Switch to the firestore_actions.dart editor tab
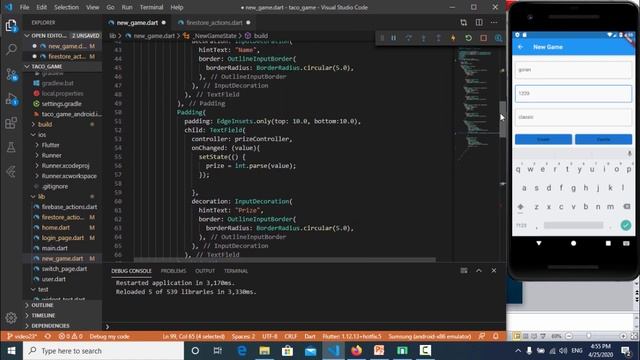Screen dimensions: 640x360 pyautogui.click(x=214, y=23)
